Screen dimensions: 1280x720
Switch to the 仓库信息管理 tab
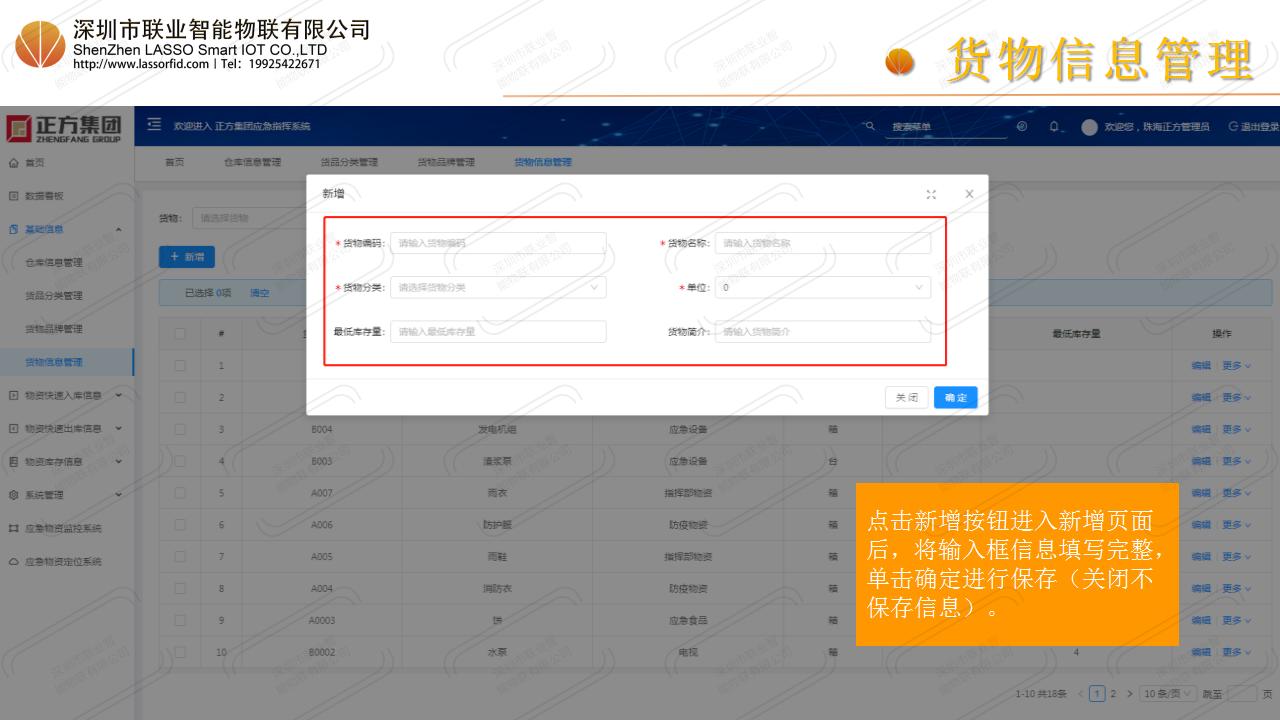252,162
